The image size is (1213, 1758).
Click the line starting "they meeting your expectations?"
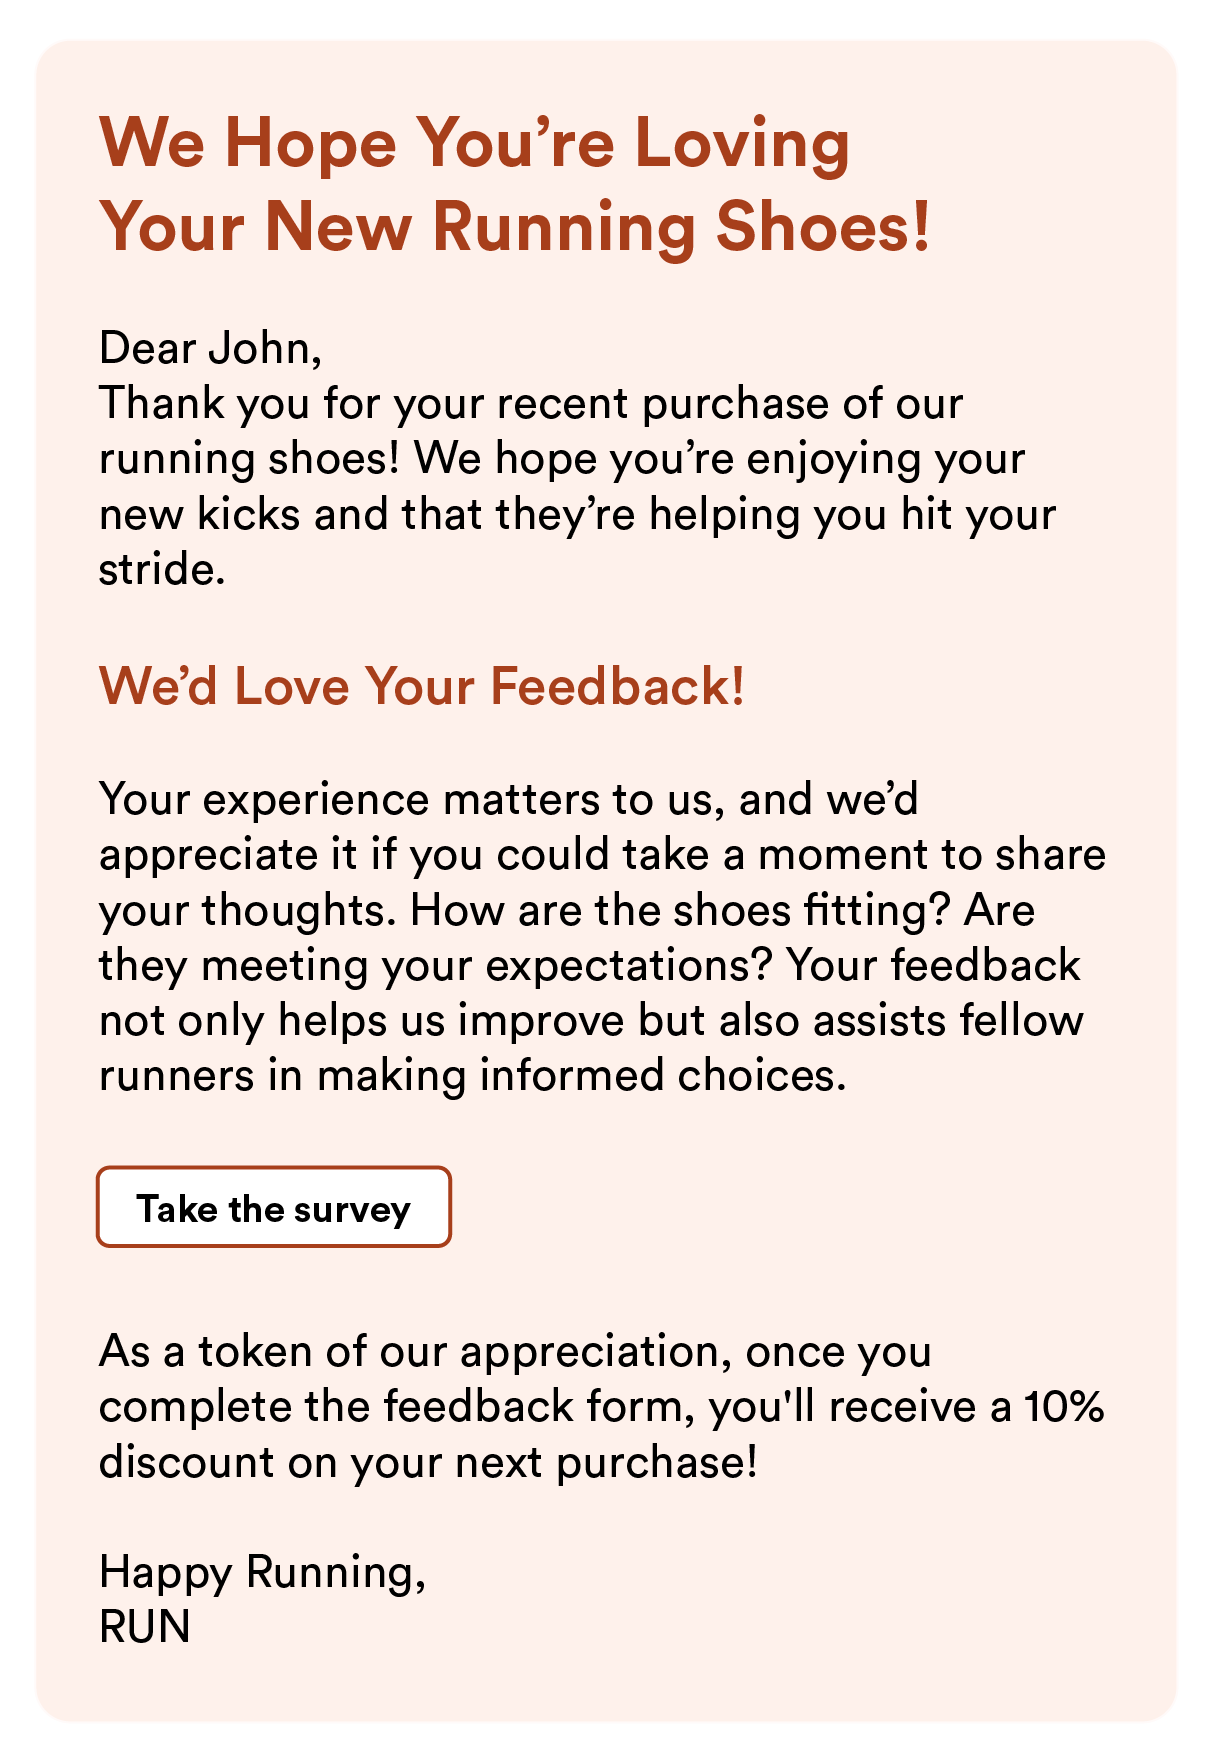click(589, 966)
